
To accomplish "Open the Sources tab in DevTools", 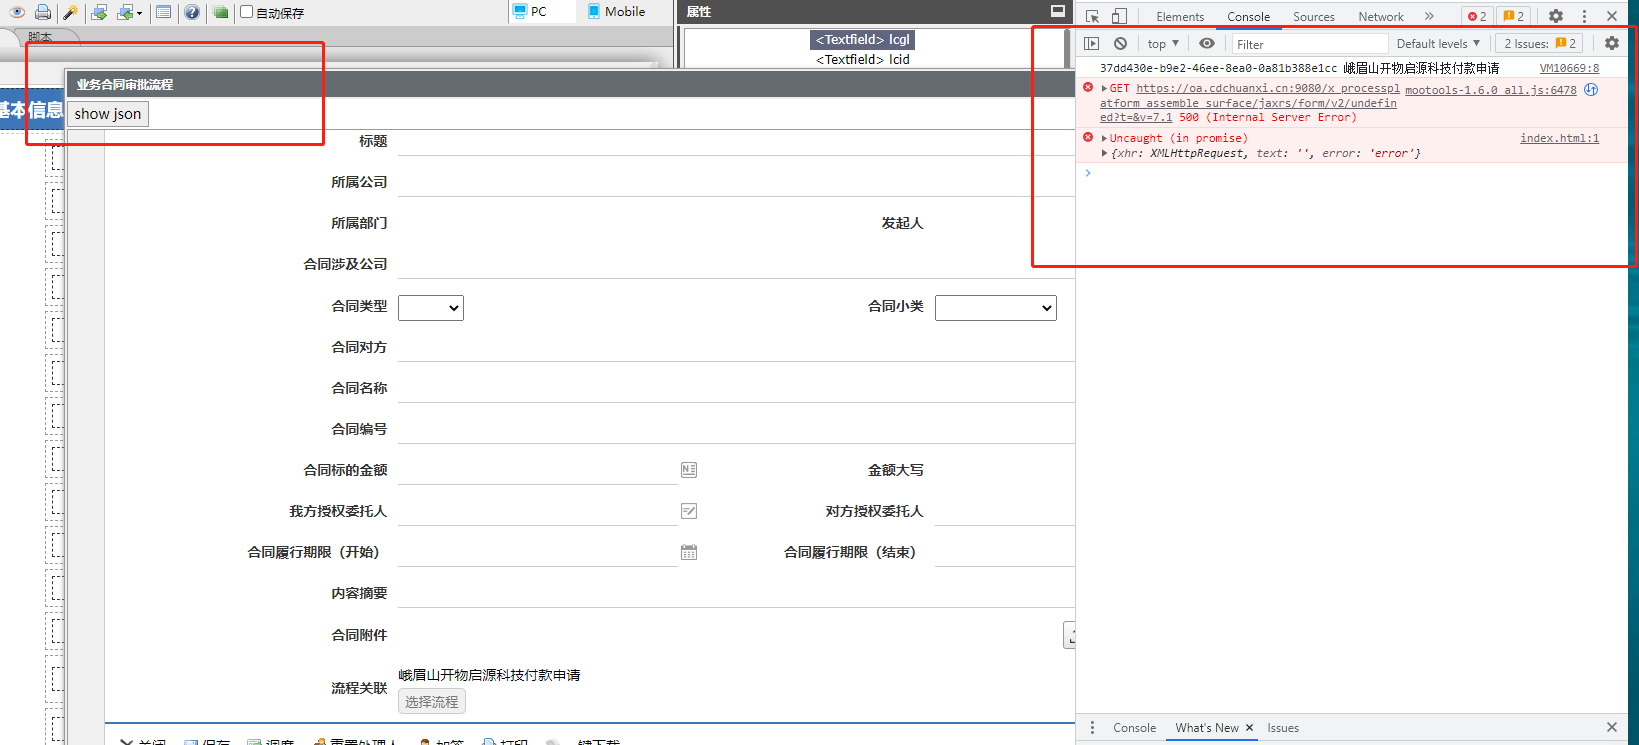I will [1314, 17].
